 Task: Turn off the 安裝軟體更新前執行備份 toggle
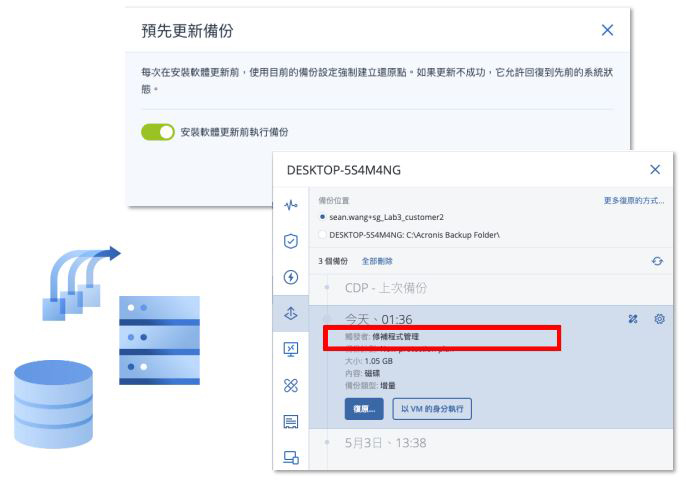pos(158,132)
